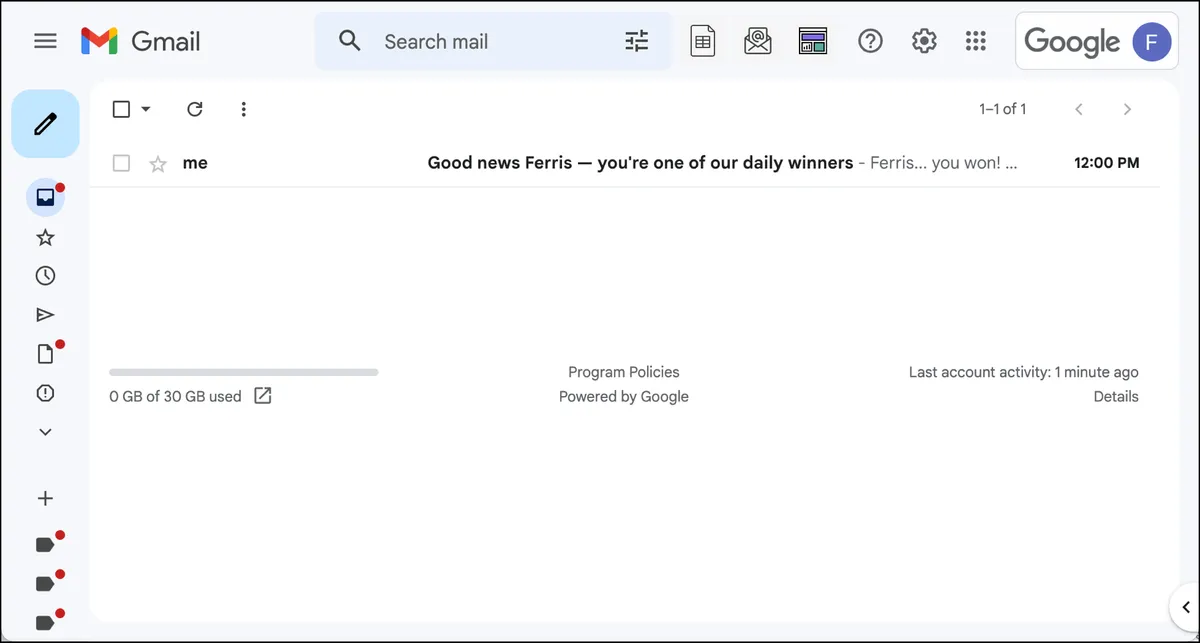
Task: Go to the older page arrow
Action: click(x=1127, y=109)
